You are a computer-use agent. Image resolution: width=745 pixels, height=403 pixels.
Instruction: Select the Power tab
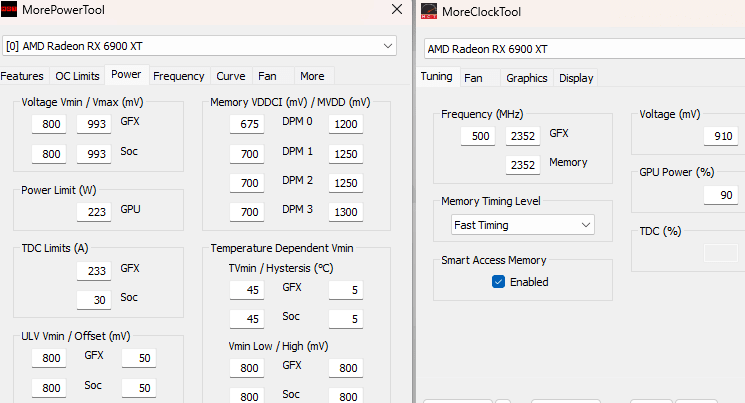coord(126,75)
